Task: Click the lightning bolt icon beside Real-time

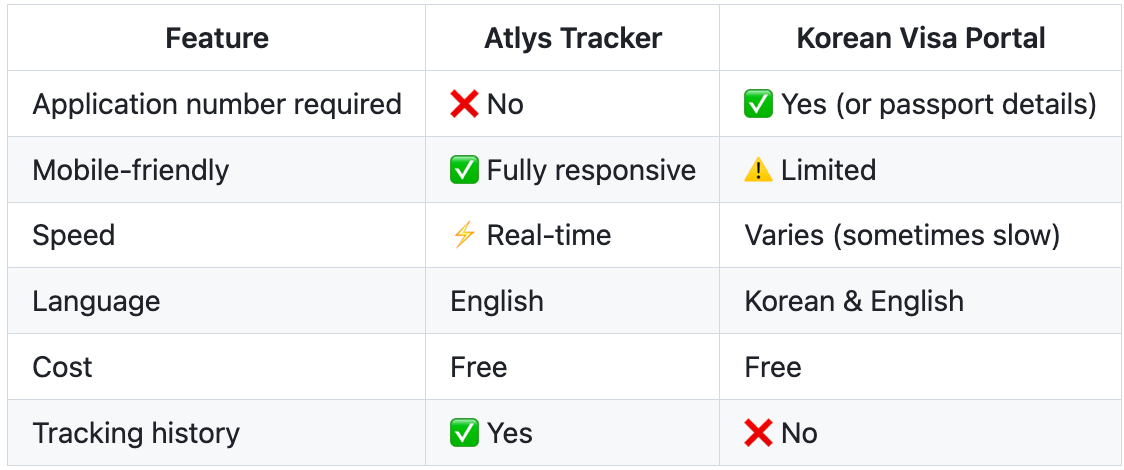Action: point(464,236)
